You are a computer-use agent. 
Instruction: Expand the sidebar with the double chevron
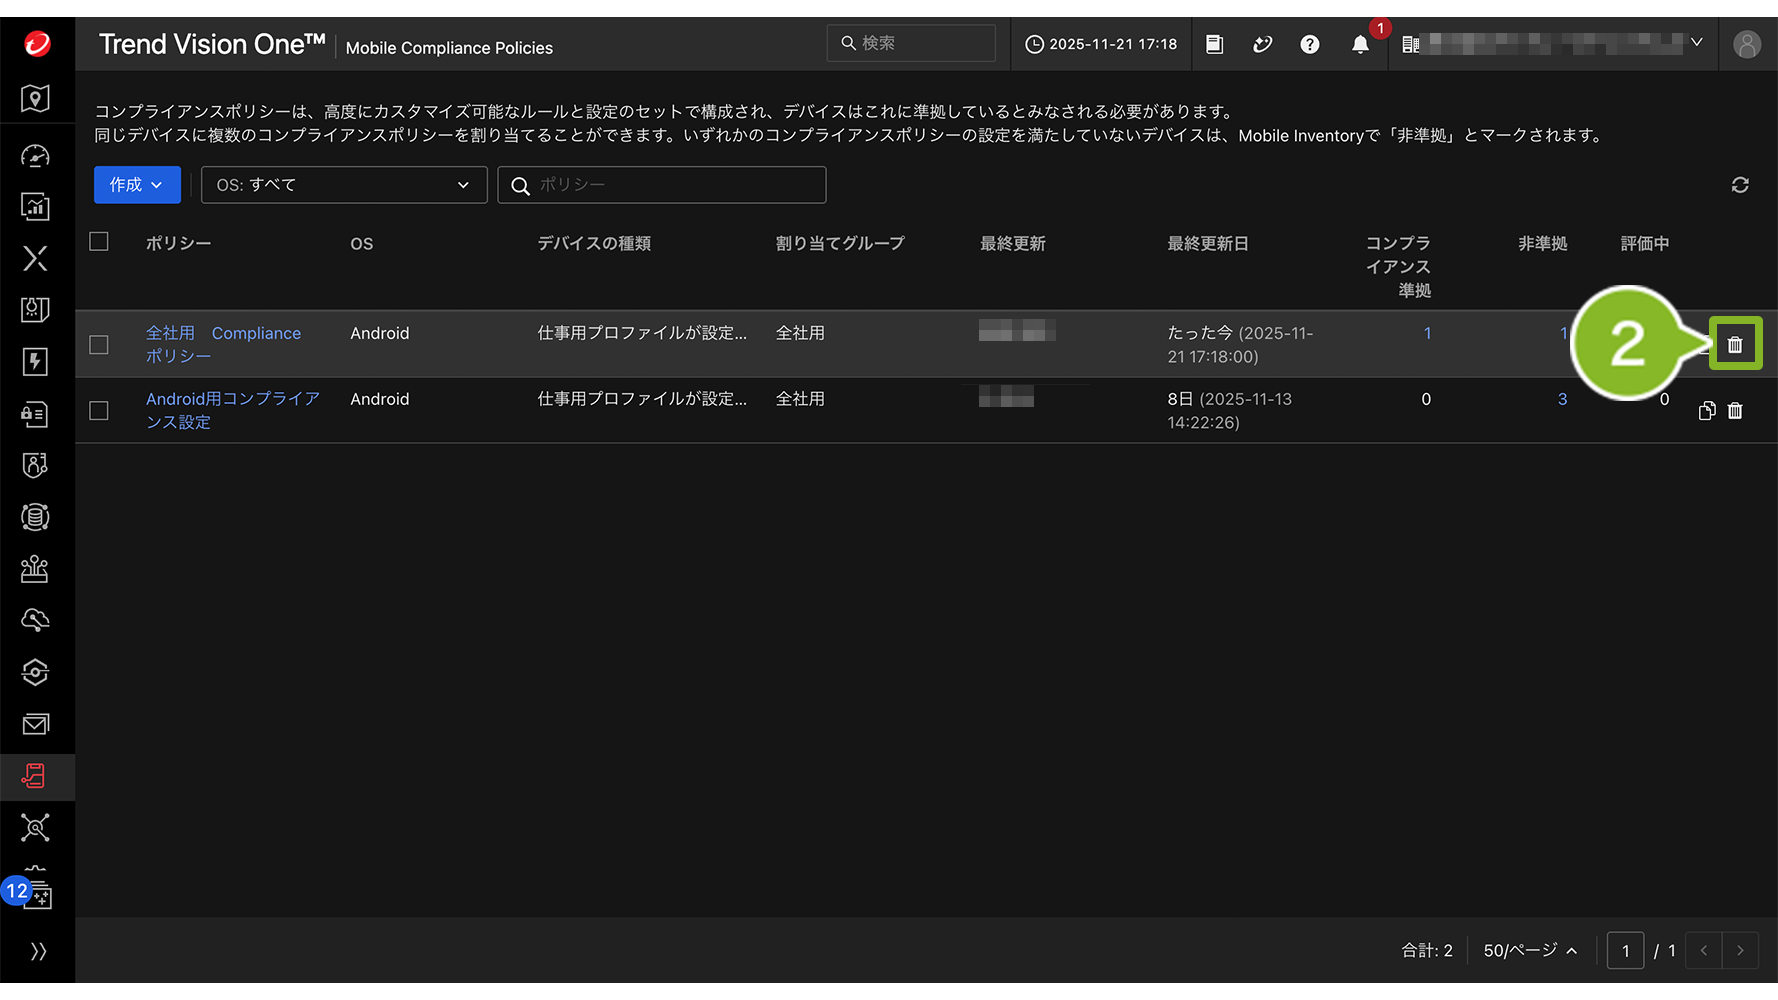38,951
